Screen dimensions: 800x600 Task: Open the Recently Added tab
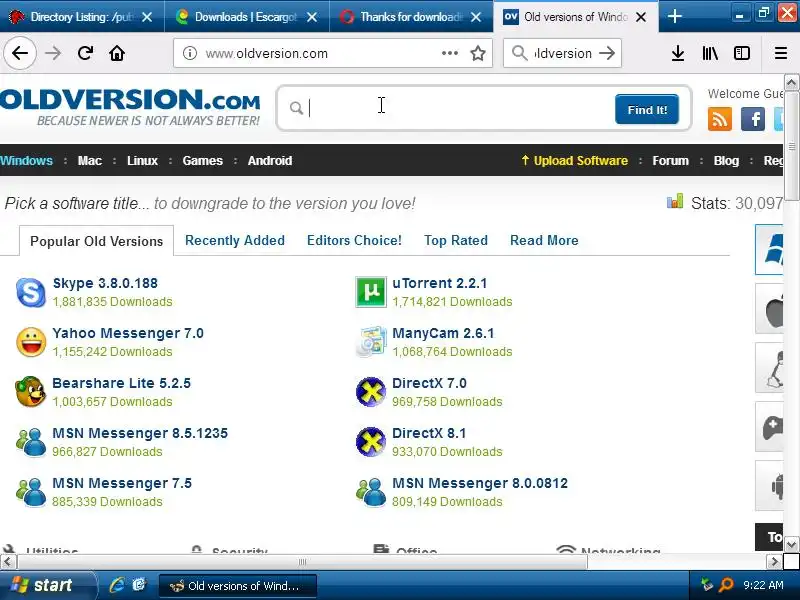[235, 240]
